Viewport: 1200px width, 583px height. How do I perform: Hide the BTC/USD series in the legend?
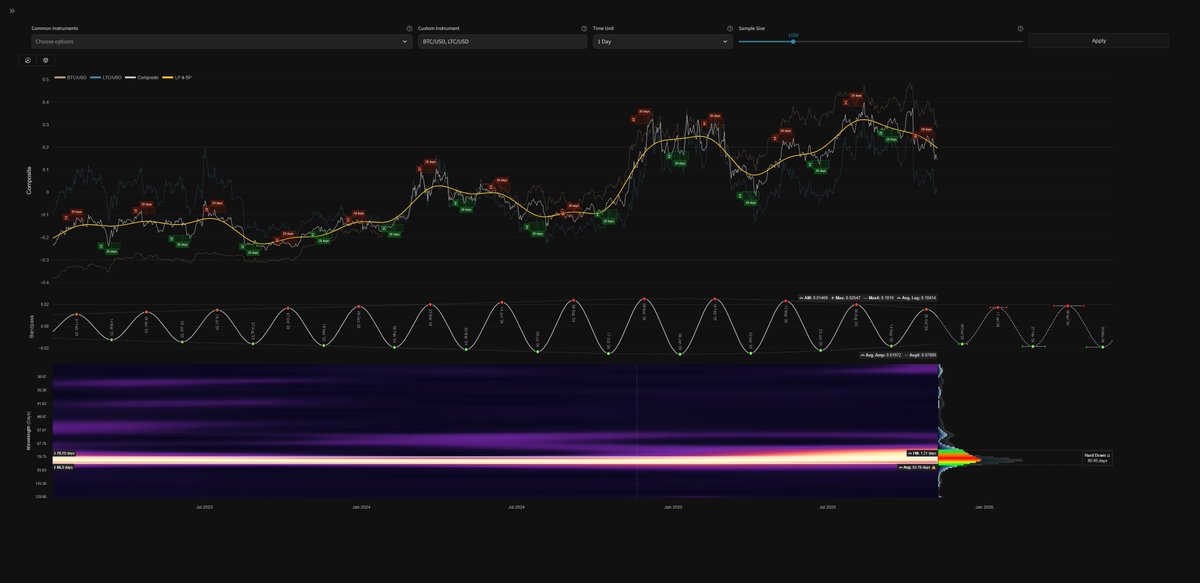pyautogui.click(x=72, y=75)
